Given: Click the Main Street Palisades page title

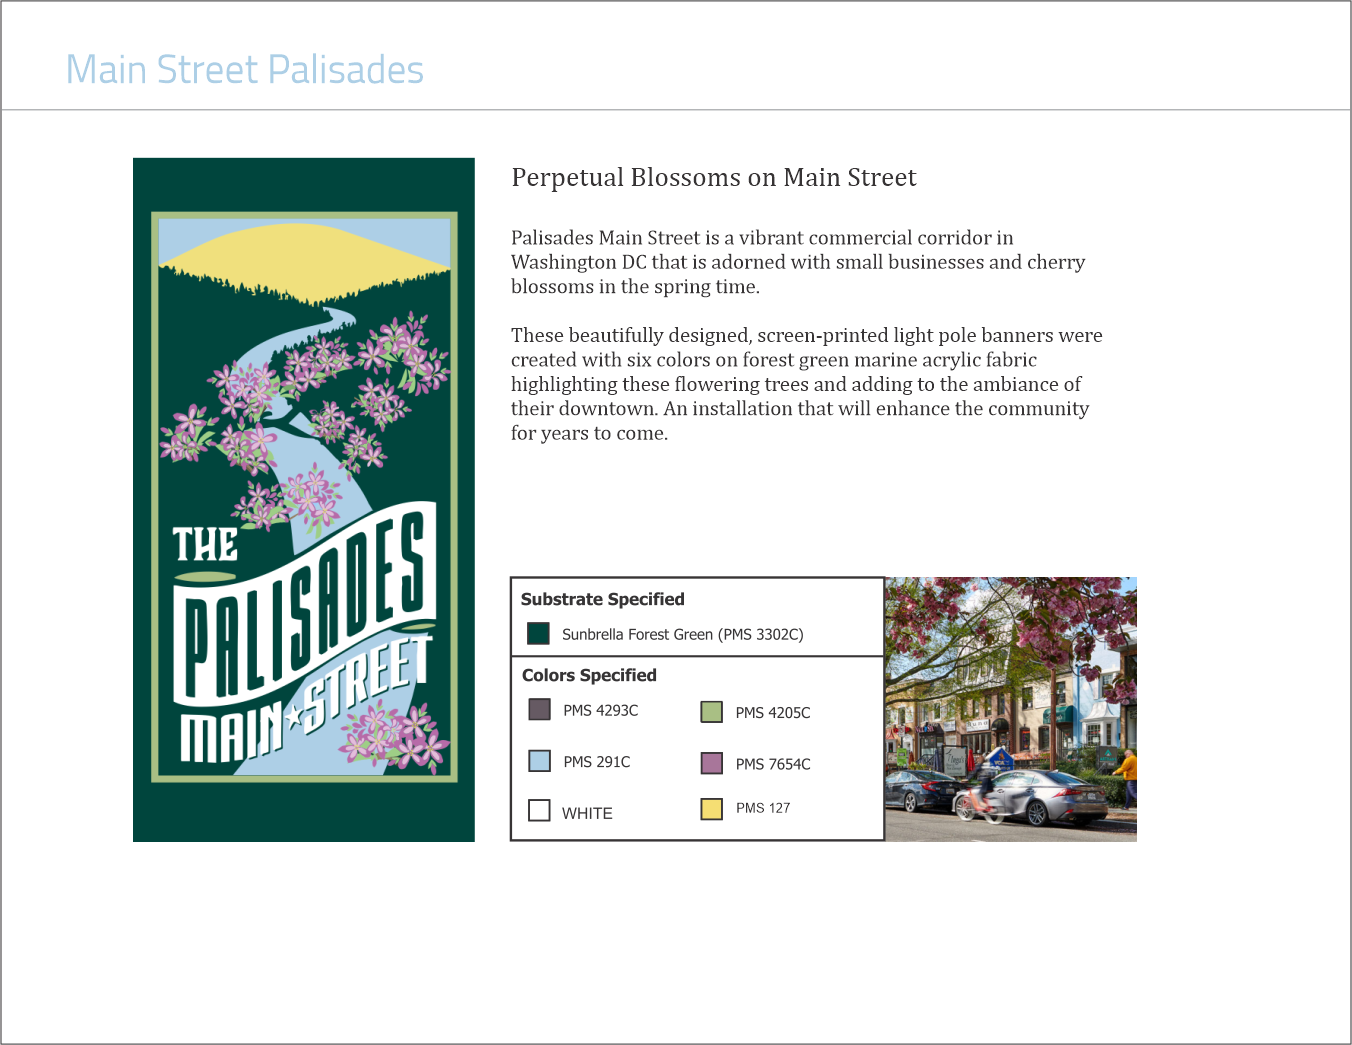Looking at the screenshot, I should 245,70.
